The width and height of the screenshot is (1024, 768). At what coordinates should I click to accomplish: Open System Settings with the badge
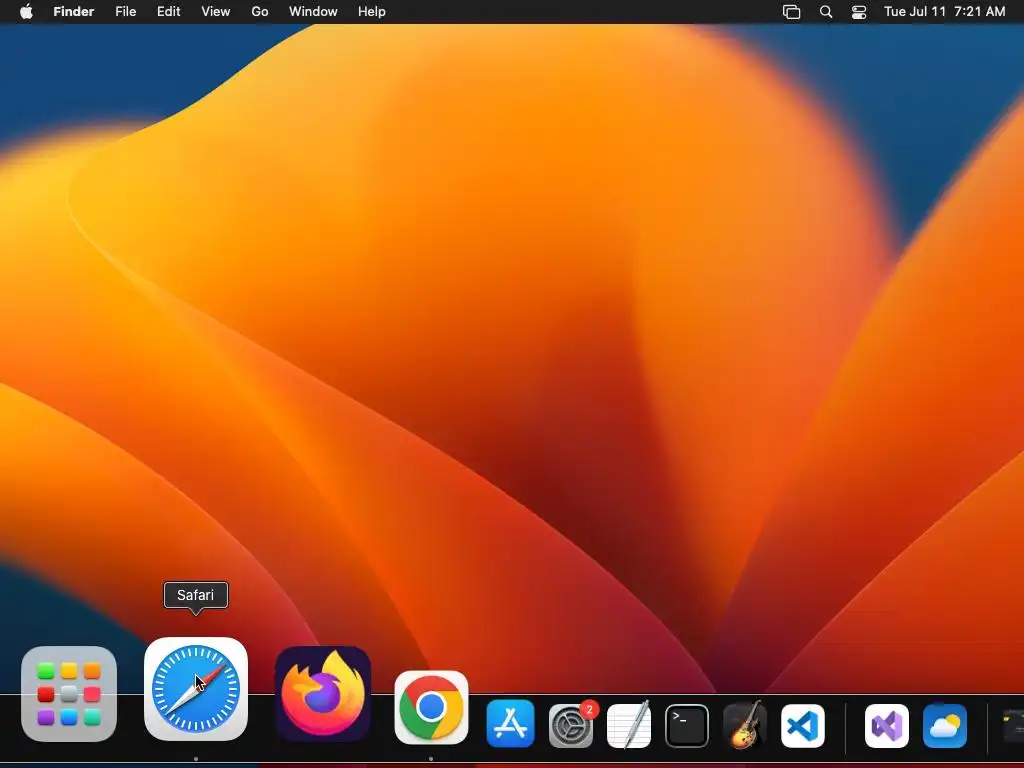coord(571,725)
